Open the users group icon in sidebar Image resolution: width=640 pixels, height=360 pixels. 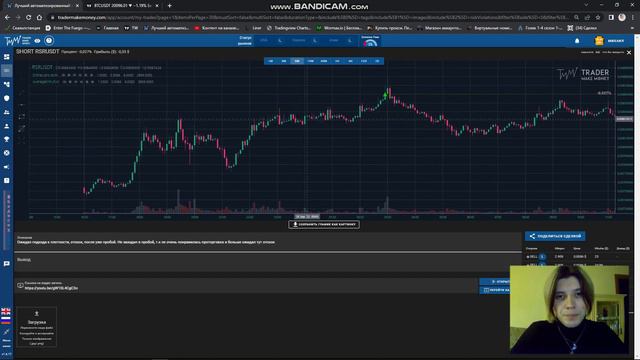coord(7,112)
